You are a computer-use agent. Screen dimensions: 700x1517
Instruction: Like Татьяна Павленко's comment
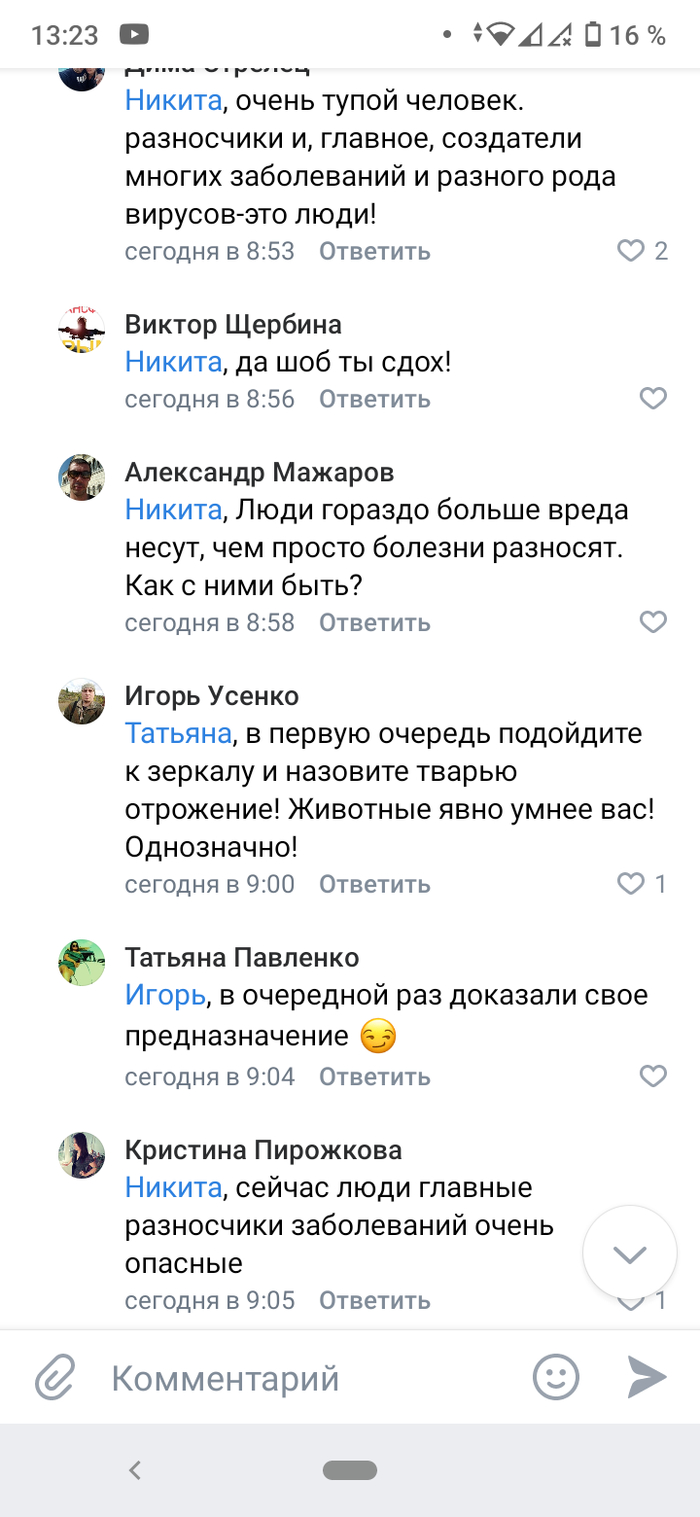click(x=652, y=1076)
